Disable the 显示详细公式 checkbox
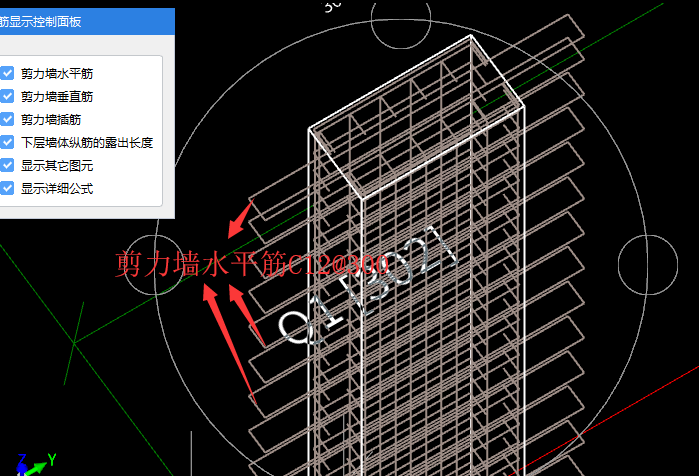This screenshot has height=476, width=699. coord(7,188)
